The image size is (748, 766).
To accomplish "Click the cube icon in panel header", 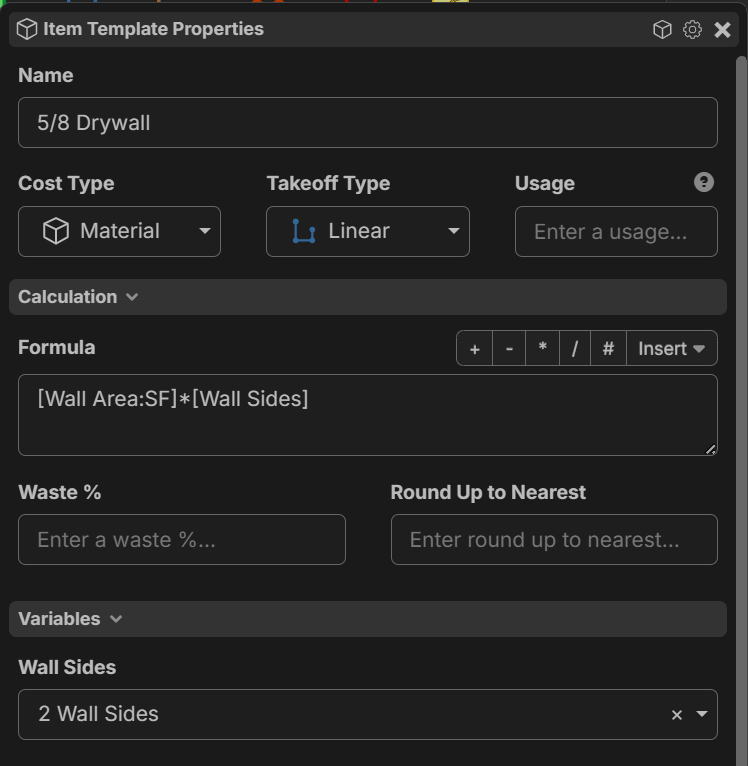I will pyautogui.click(x=662, y=29).
